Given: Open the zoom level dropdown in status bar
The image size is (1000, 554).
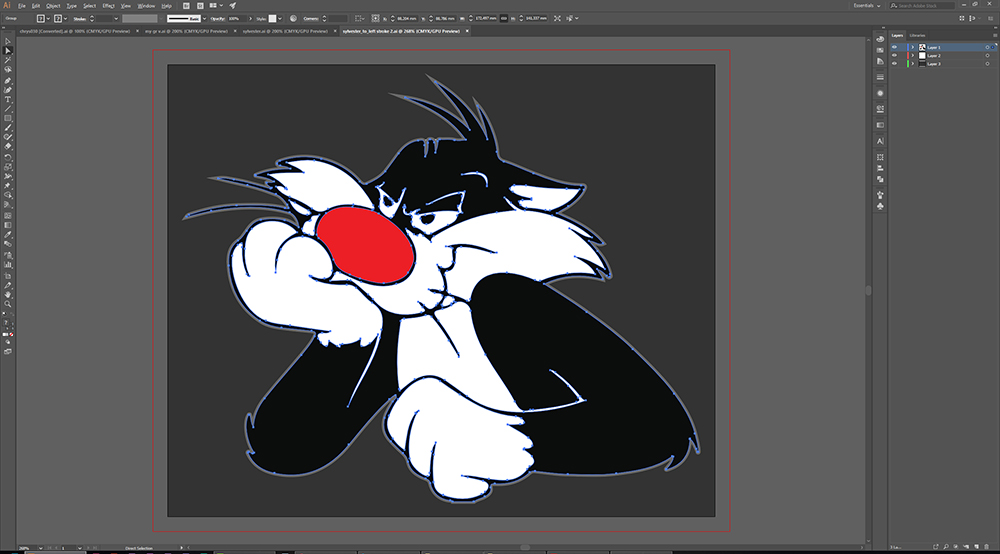Looking at the screenshot, I should pyautogui.click(x=40, y=548).
